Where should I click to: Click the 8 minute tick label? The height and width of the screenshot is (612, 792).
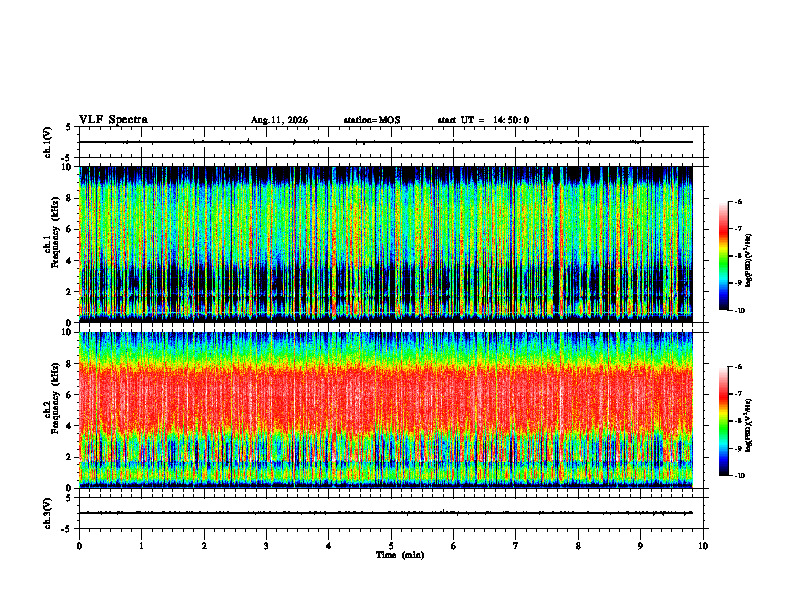(x=578, y=546)
